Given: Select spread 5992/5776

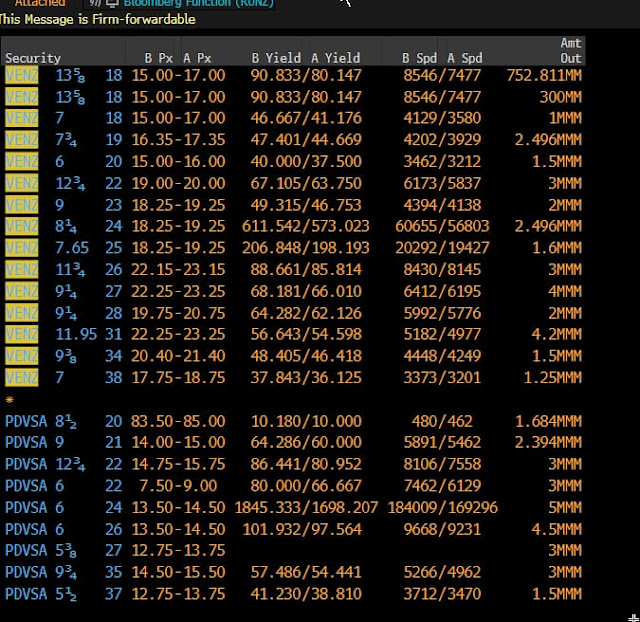Looking at the screenshot, I should click(442, 313).
